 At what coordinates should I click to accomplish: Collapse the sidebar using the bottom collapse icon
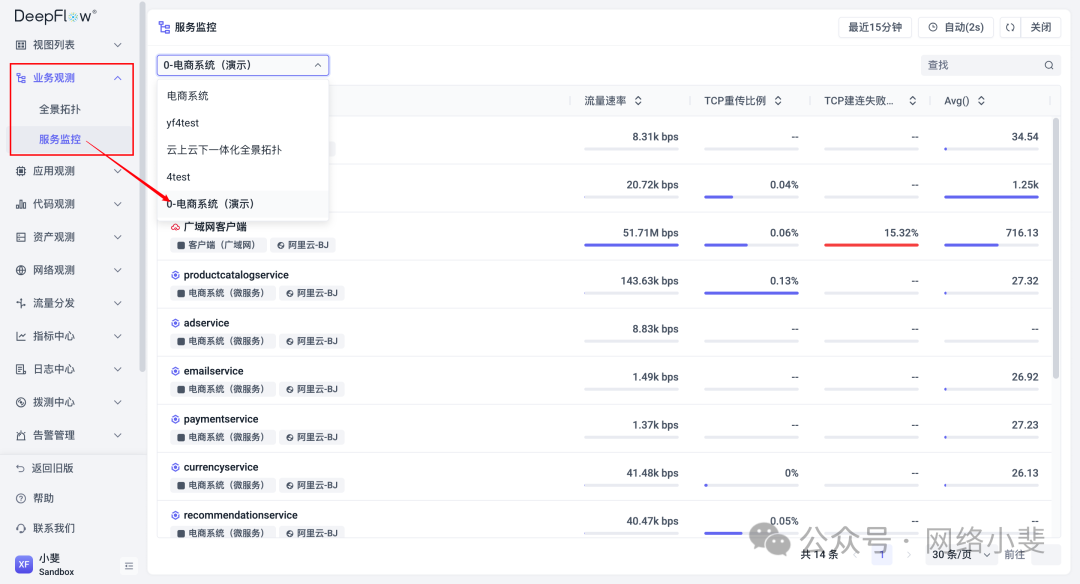coord(129,566)
